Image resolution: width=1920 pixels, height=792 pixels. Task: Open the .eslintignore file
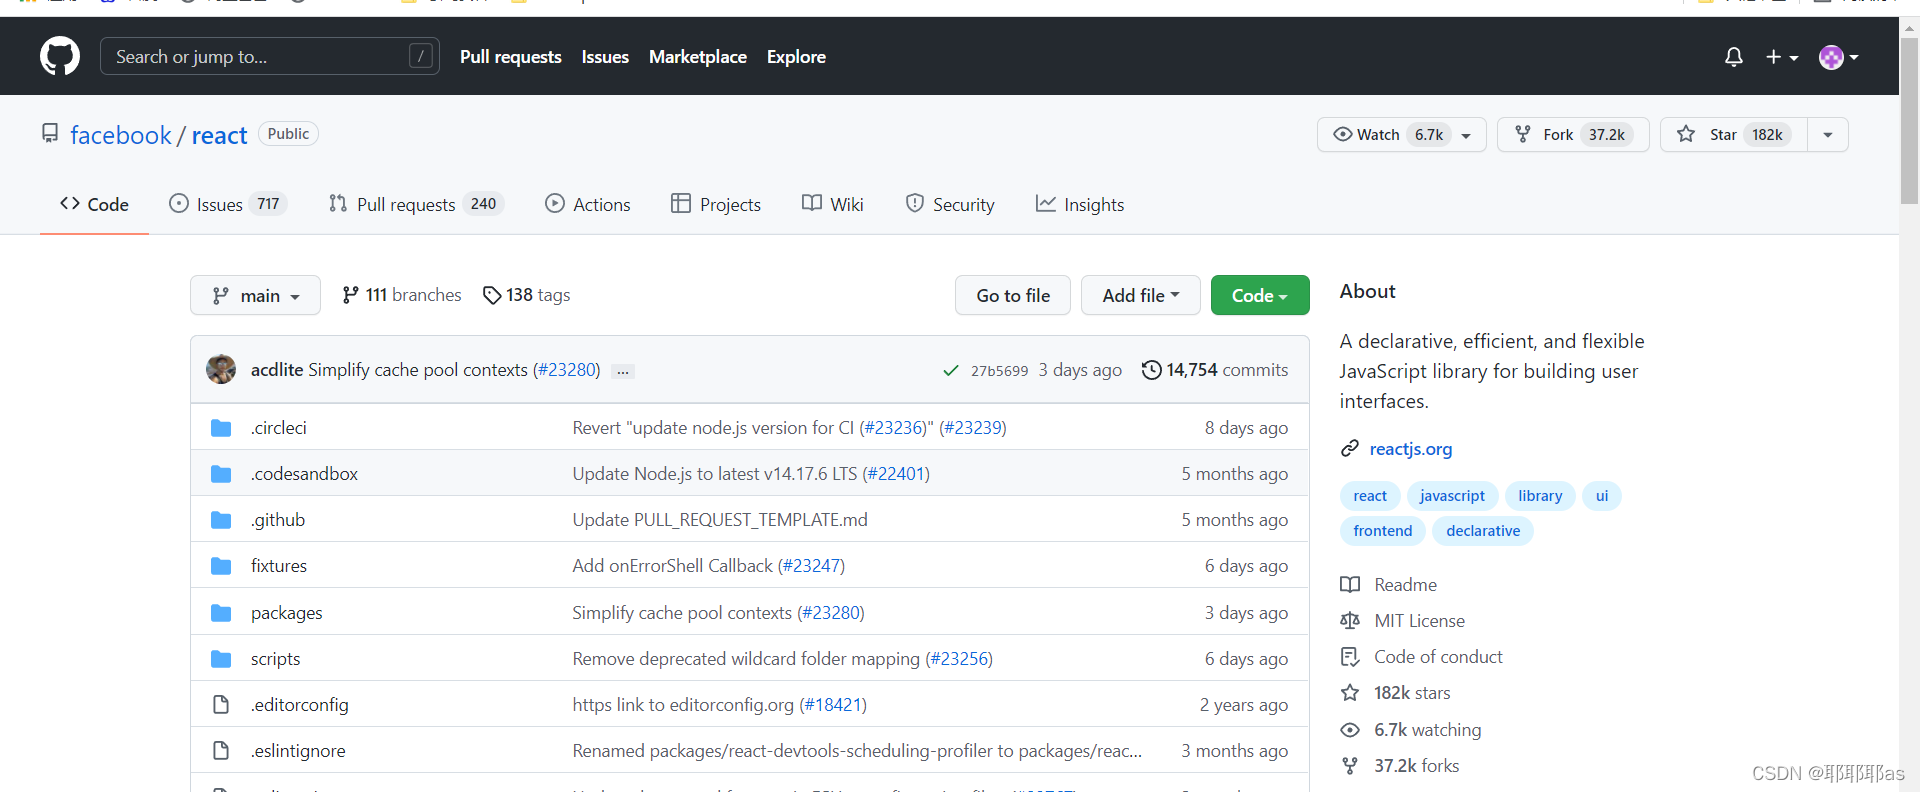coord(298,750)
